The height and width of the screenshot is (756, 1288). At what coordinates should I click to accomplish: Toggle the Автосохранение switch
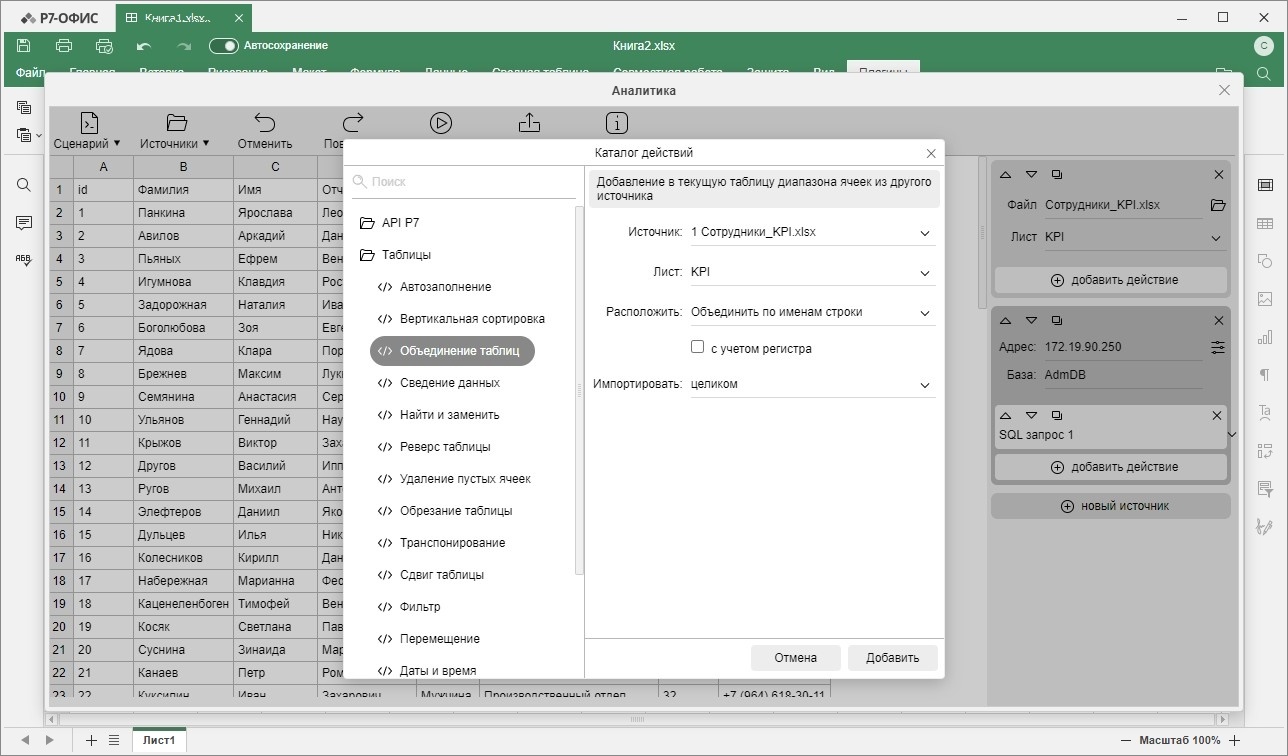224,46
